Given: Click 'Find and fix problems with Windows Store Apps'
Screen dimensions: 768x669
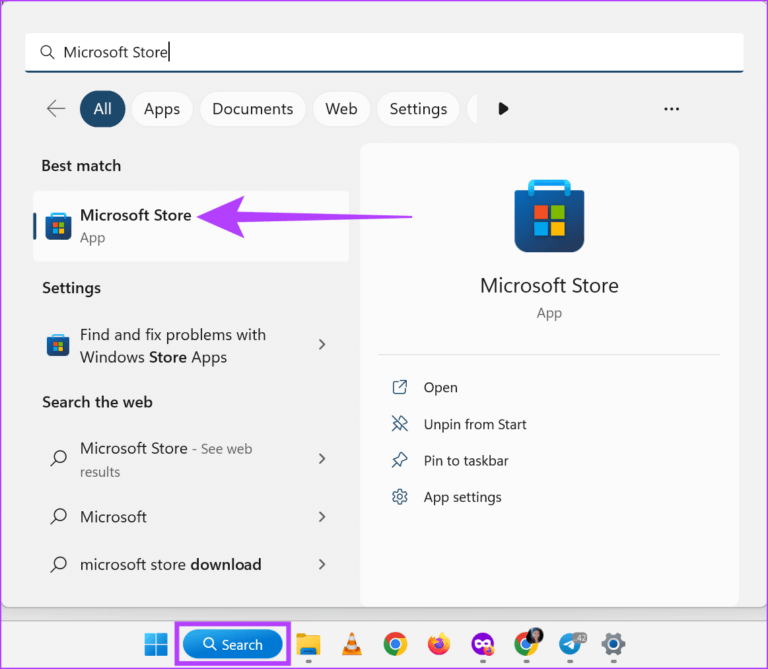Looking at the screenshot, I should click(x=173, y=346).
